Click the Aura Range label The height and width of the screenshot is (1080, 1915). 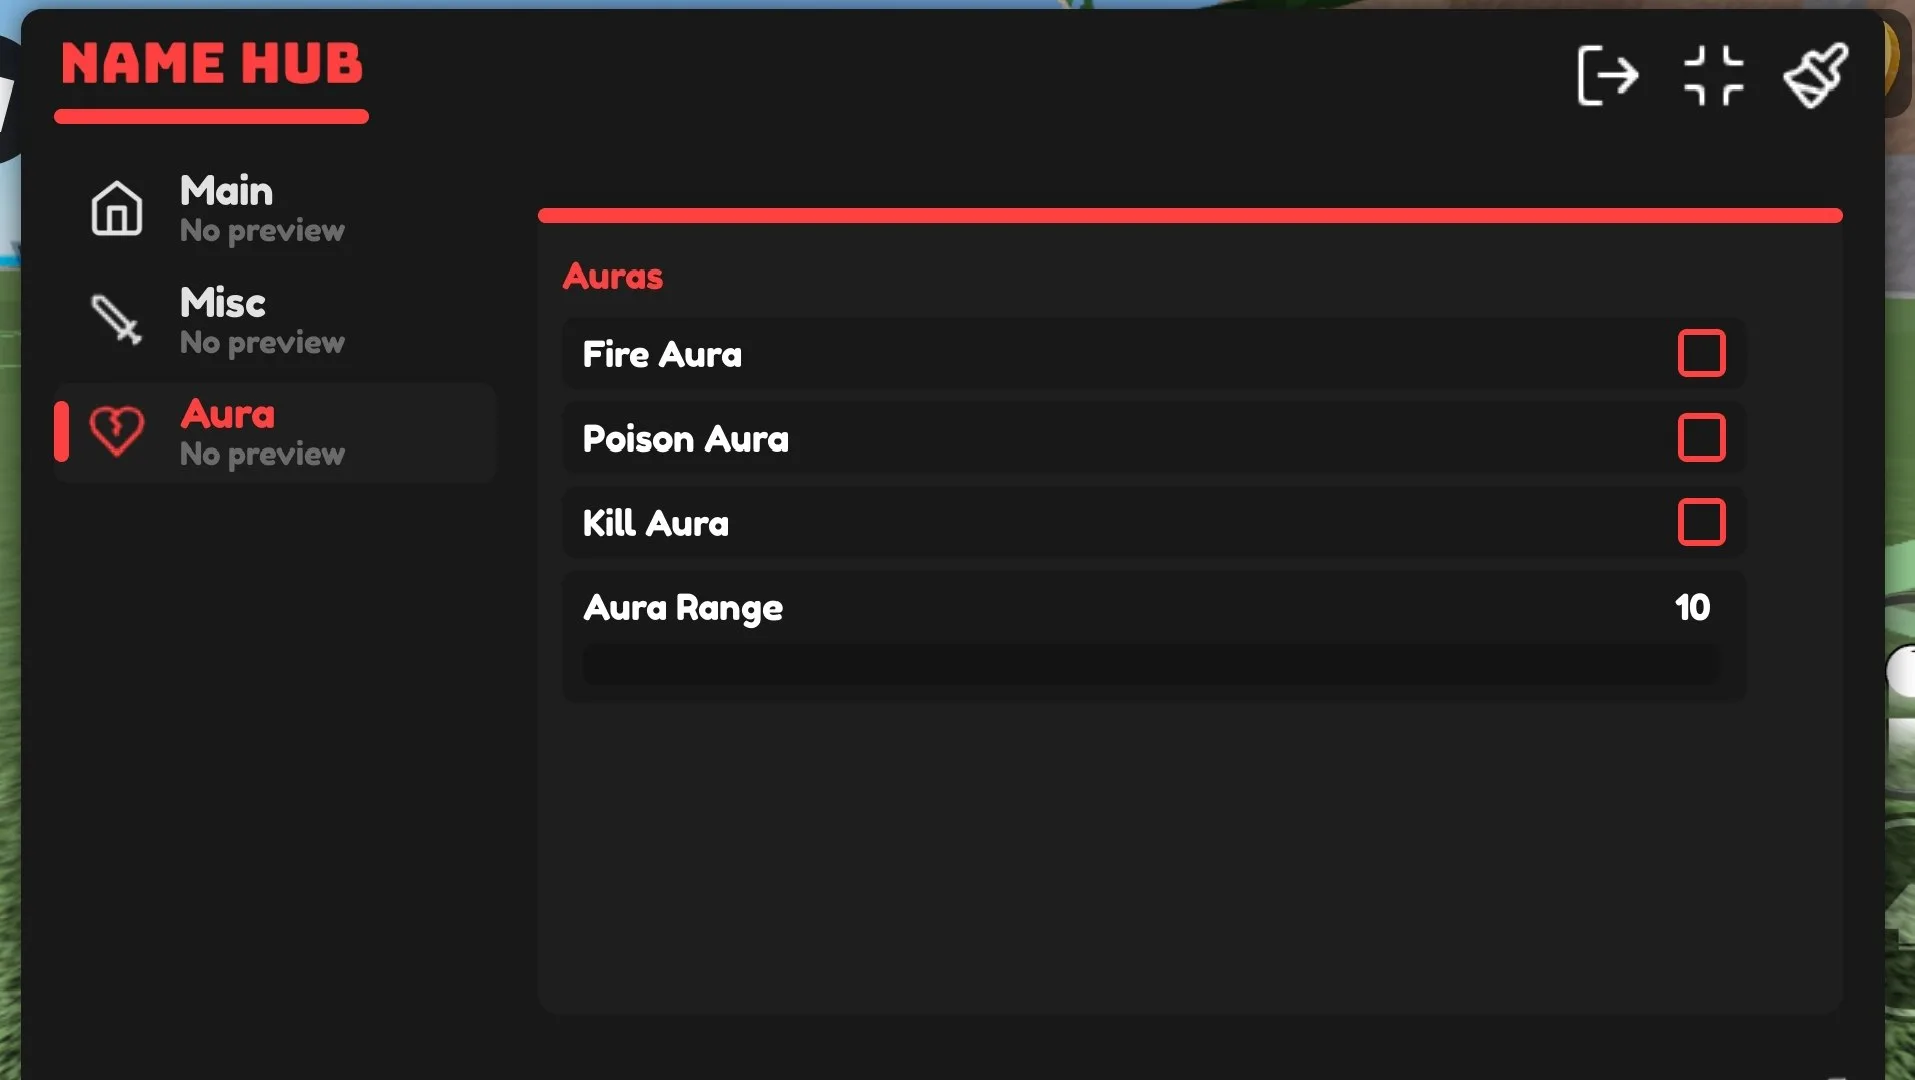(x=683, y=608)
